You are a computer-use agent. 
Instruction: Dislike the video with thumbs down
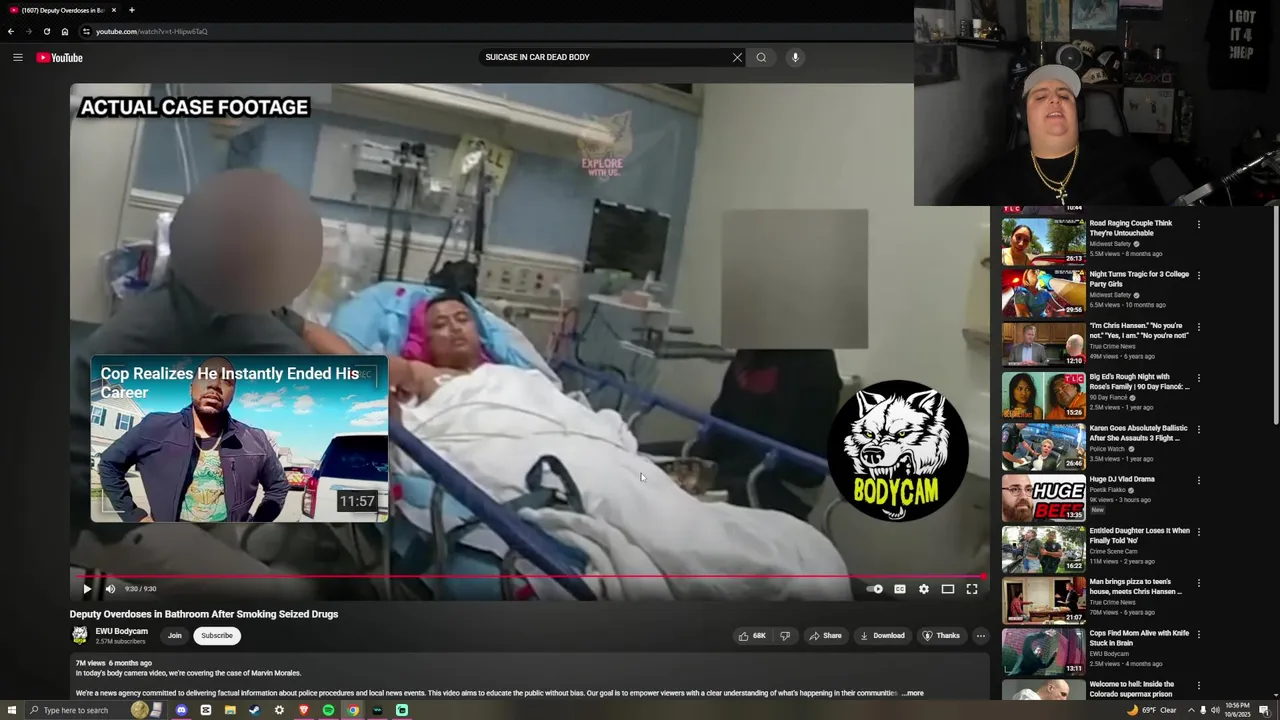pos(785,636)
